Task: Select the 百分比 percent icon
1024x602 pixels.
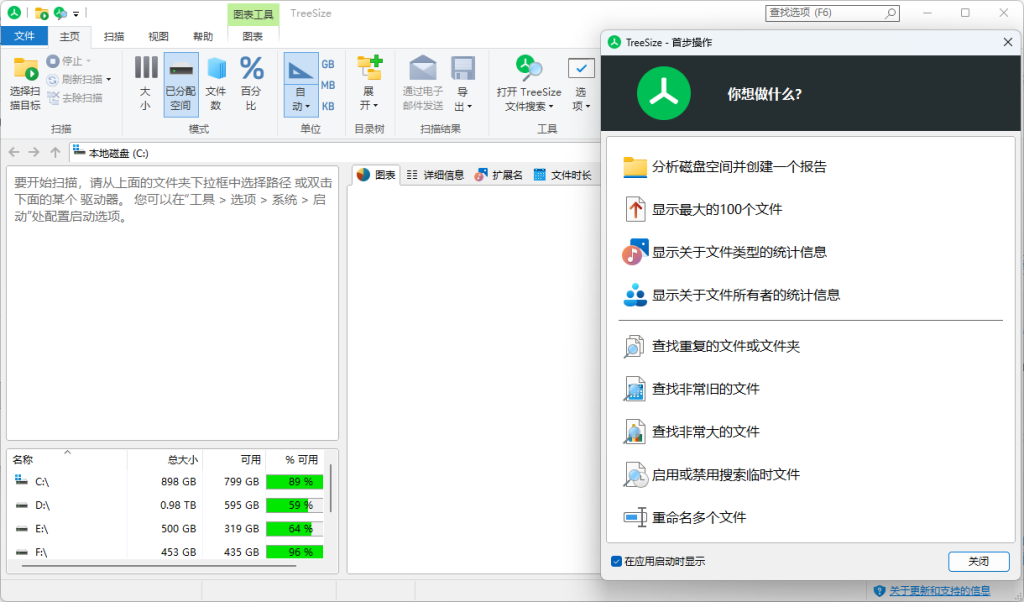Action: (x=252, y=70)
